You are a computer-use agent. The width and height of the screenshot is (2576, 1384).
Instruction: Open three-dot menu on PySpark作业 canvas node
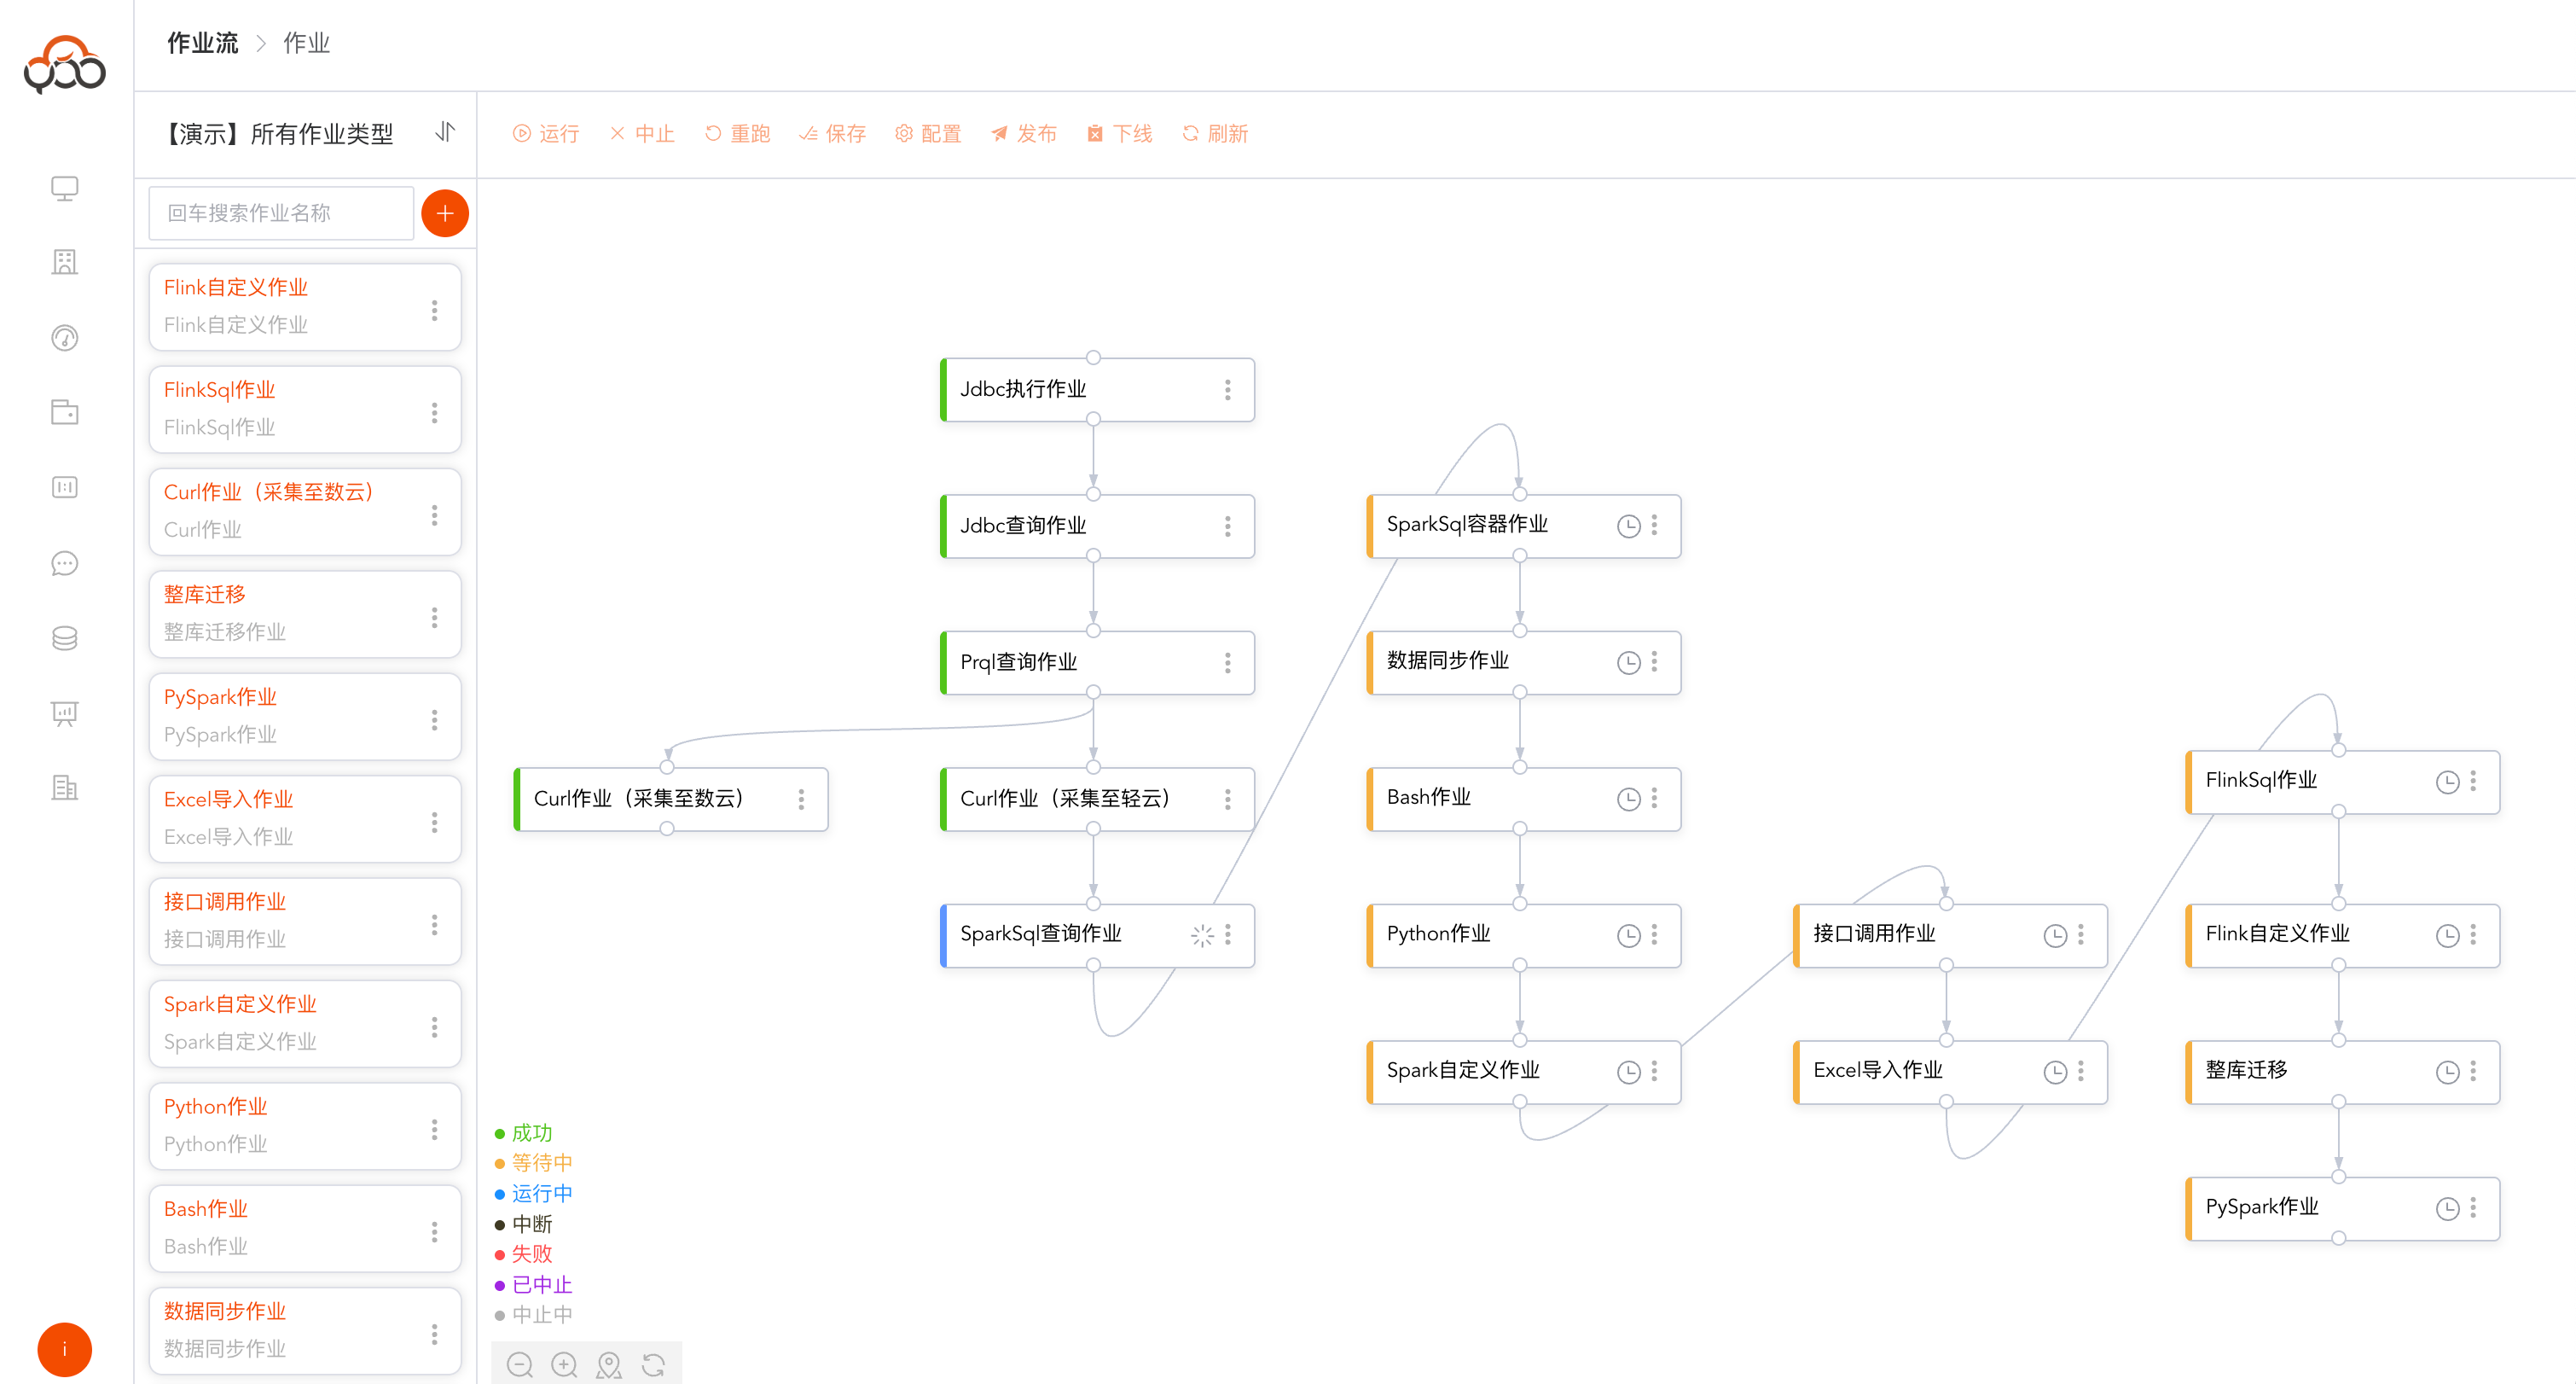point(2472,1208)
